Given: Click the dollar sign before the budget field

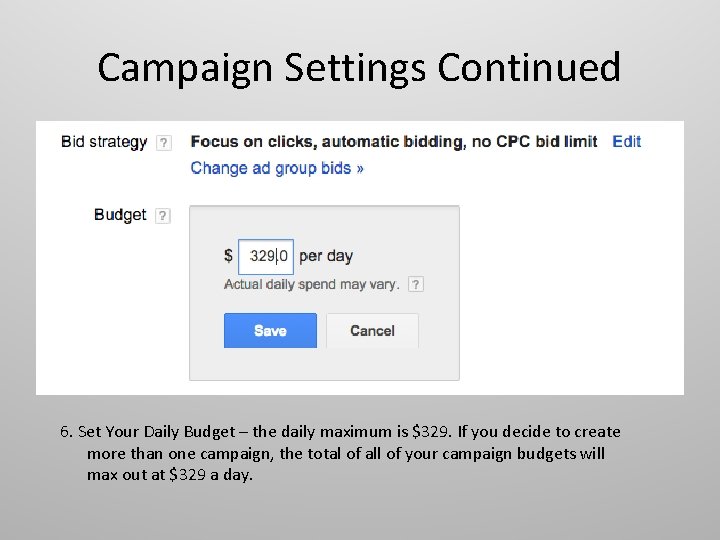Looking at the screenshot, I should 229,256.
